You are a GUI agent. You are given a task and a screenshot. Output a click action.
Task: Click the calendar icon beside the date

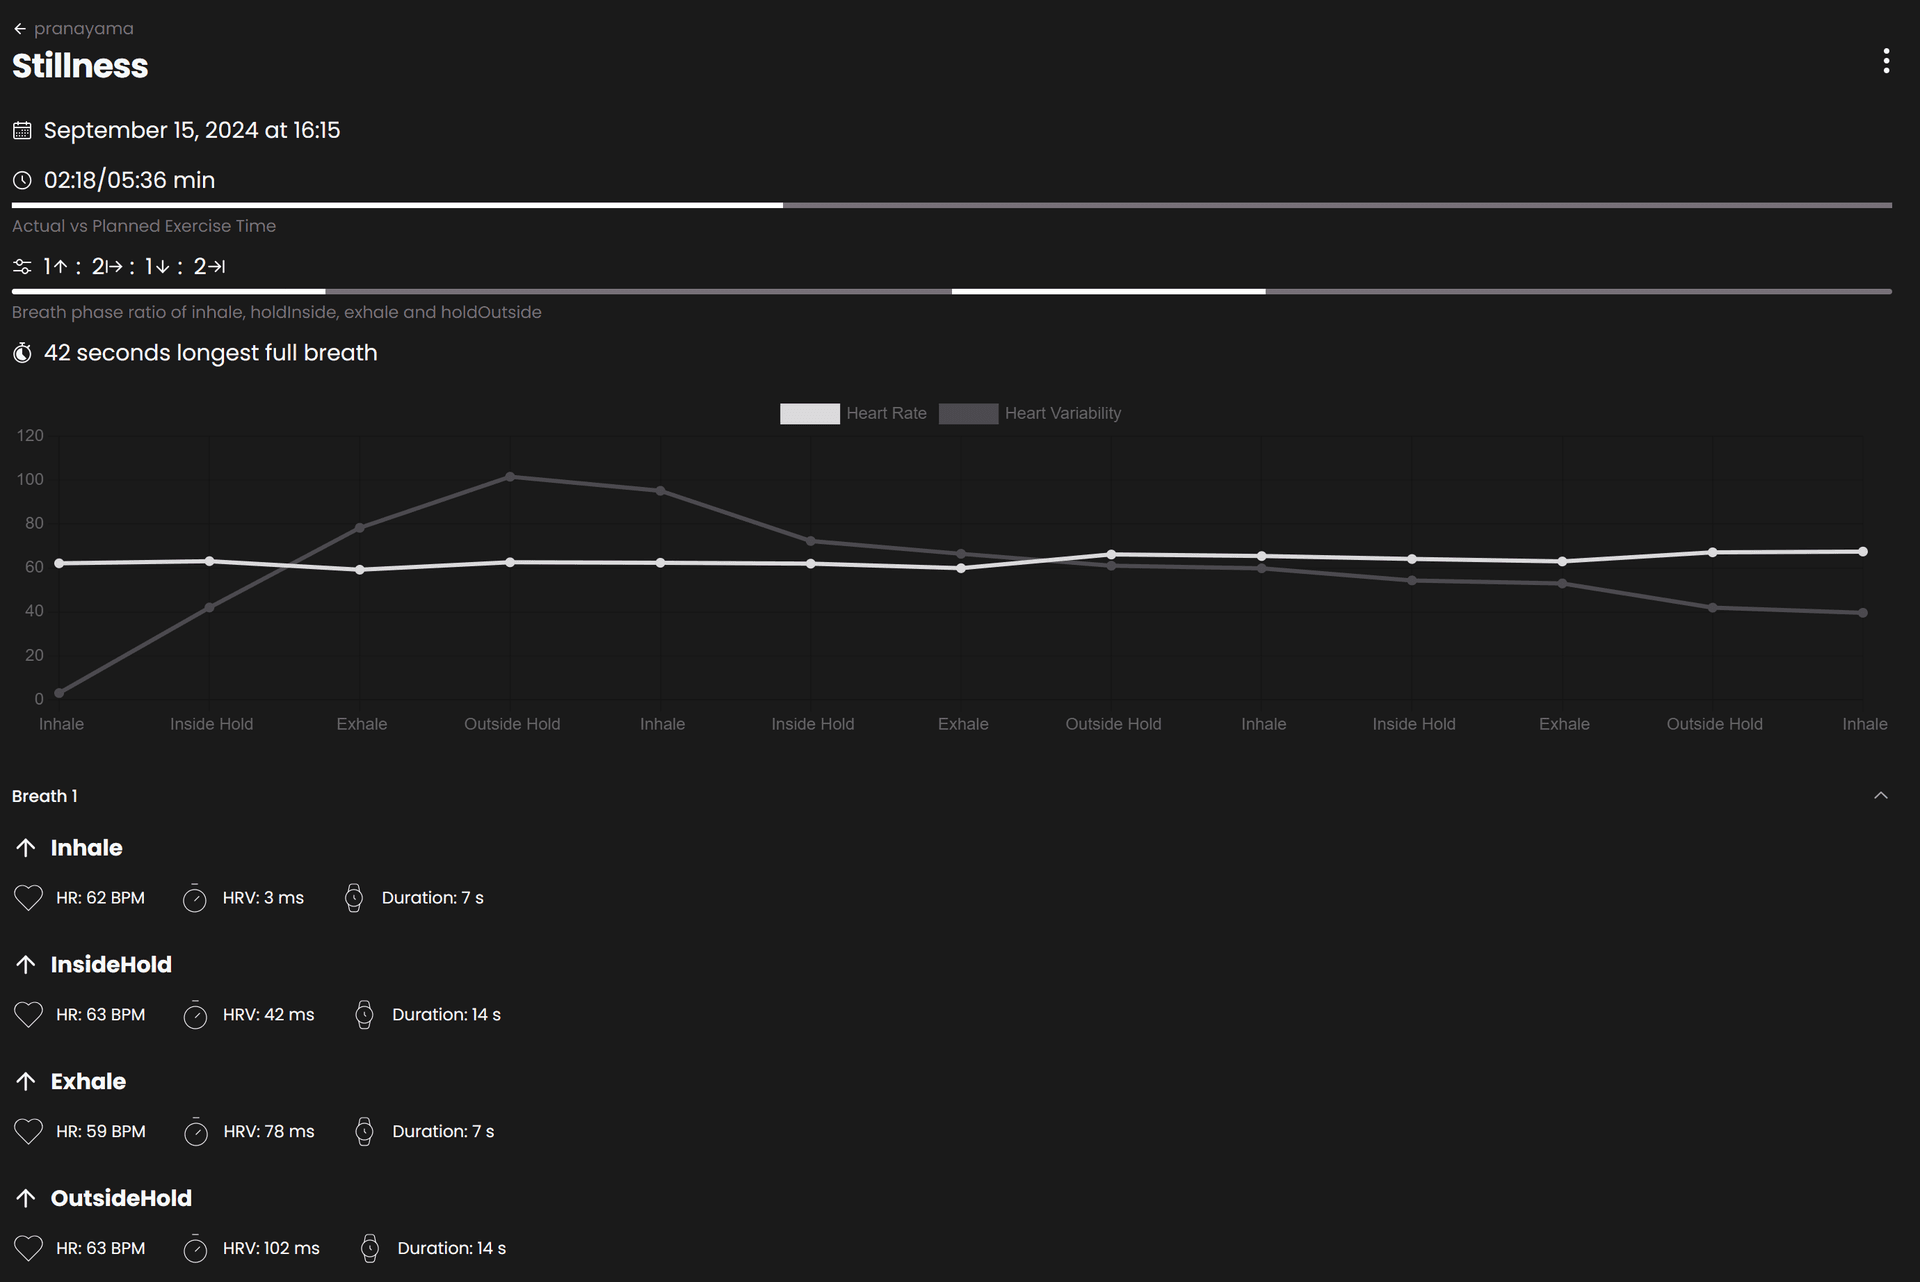click(22, 131)
